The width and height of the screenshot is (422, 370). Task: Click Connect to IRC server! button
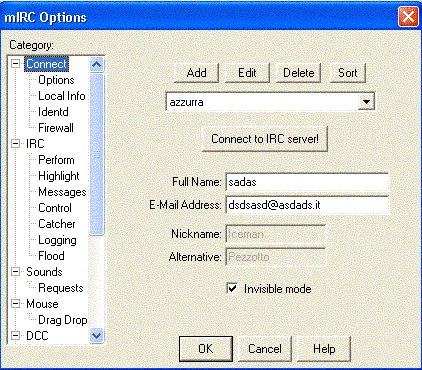265,139
